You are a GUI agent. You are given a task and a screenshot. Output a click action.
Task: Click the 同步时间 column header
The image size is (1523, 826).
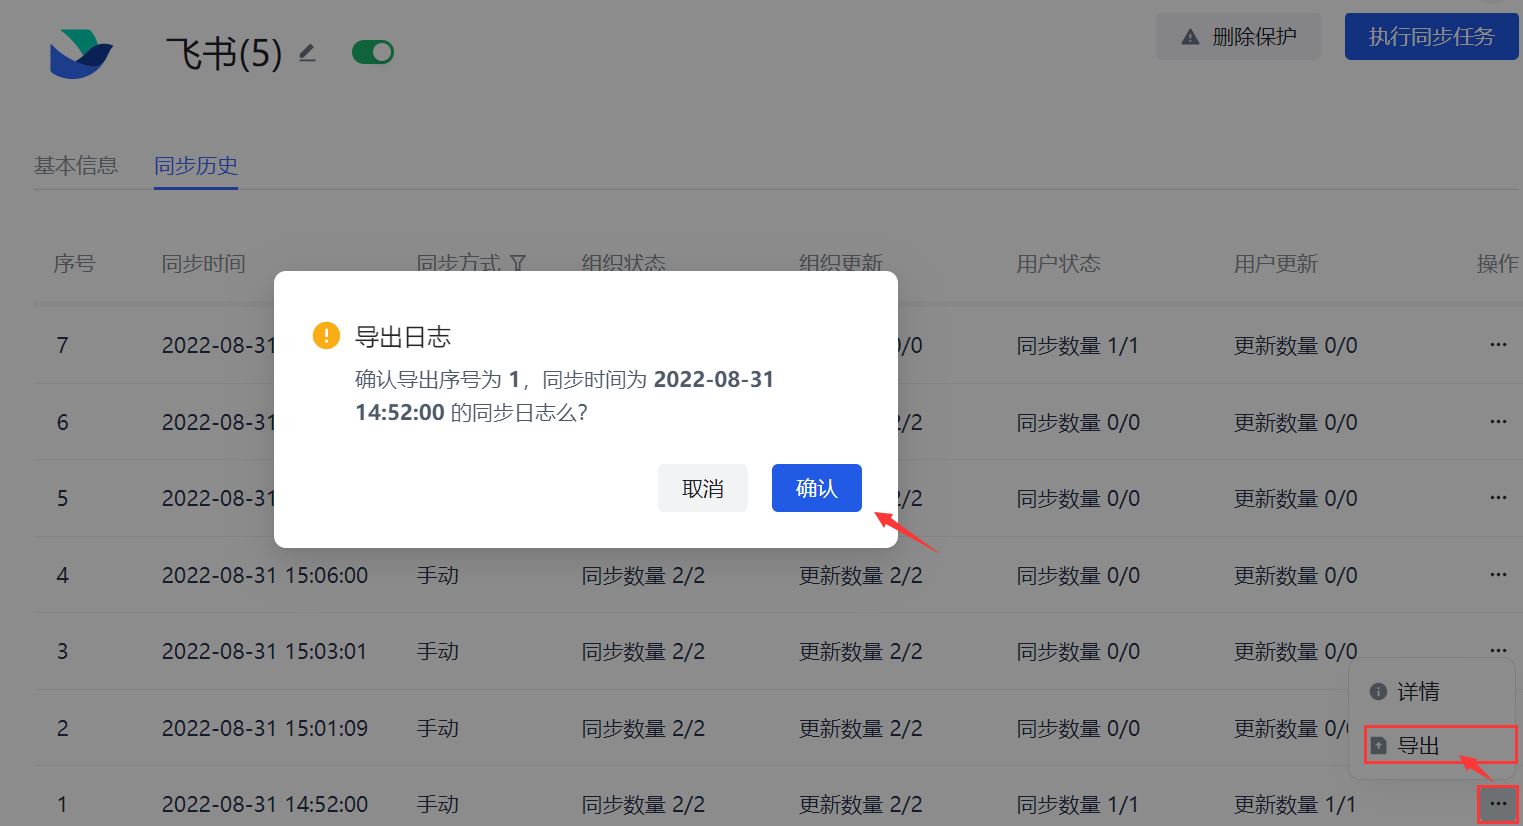coord(204,264)
